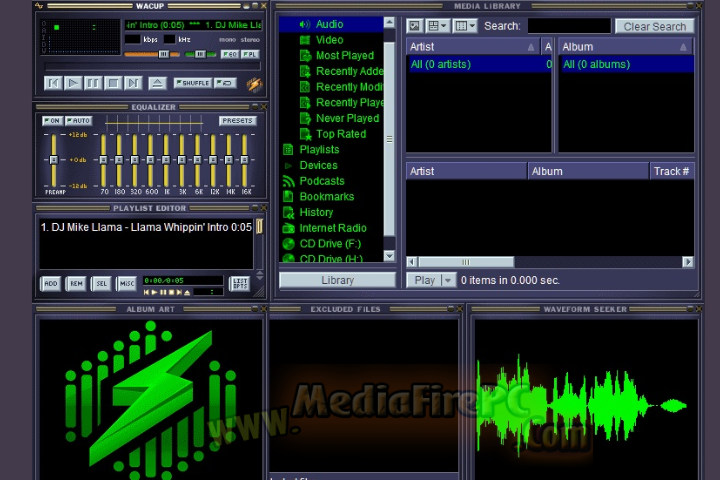Click the History icon in library tree
The width and height of the screenshot is (720, 480).
(288, 212)
